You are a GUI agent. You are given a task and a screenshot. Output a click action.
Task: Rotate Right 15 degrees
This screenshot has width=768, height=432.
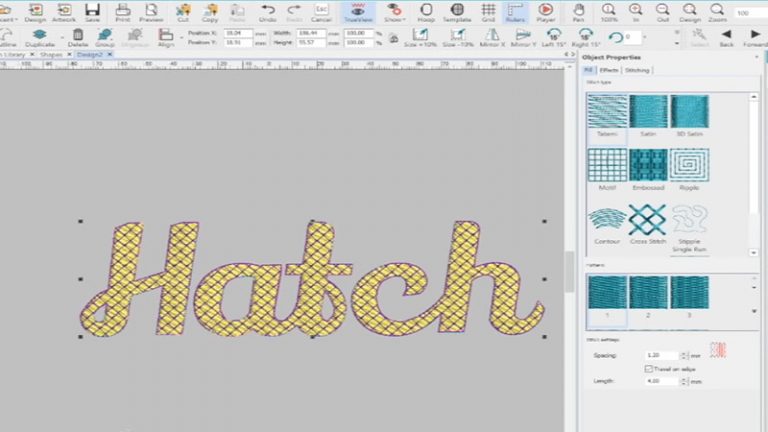[585, 38]
